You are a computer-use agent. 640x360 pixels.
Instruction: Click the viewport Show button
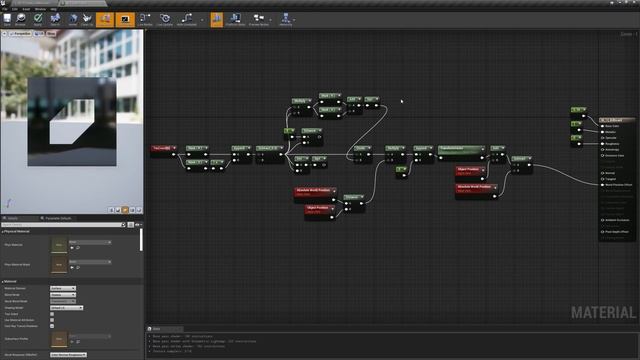[x=51, y=34]
